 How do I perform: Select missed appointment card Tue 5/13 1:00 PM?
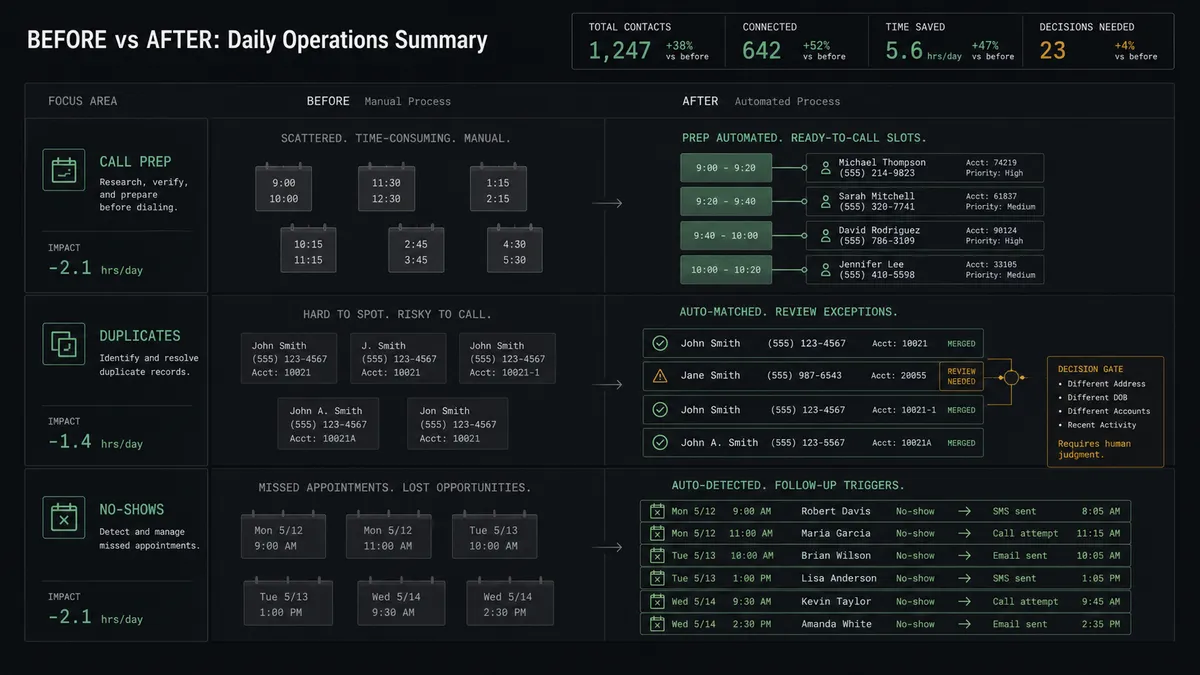click(x=288, y=602)
